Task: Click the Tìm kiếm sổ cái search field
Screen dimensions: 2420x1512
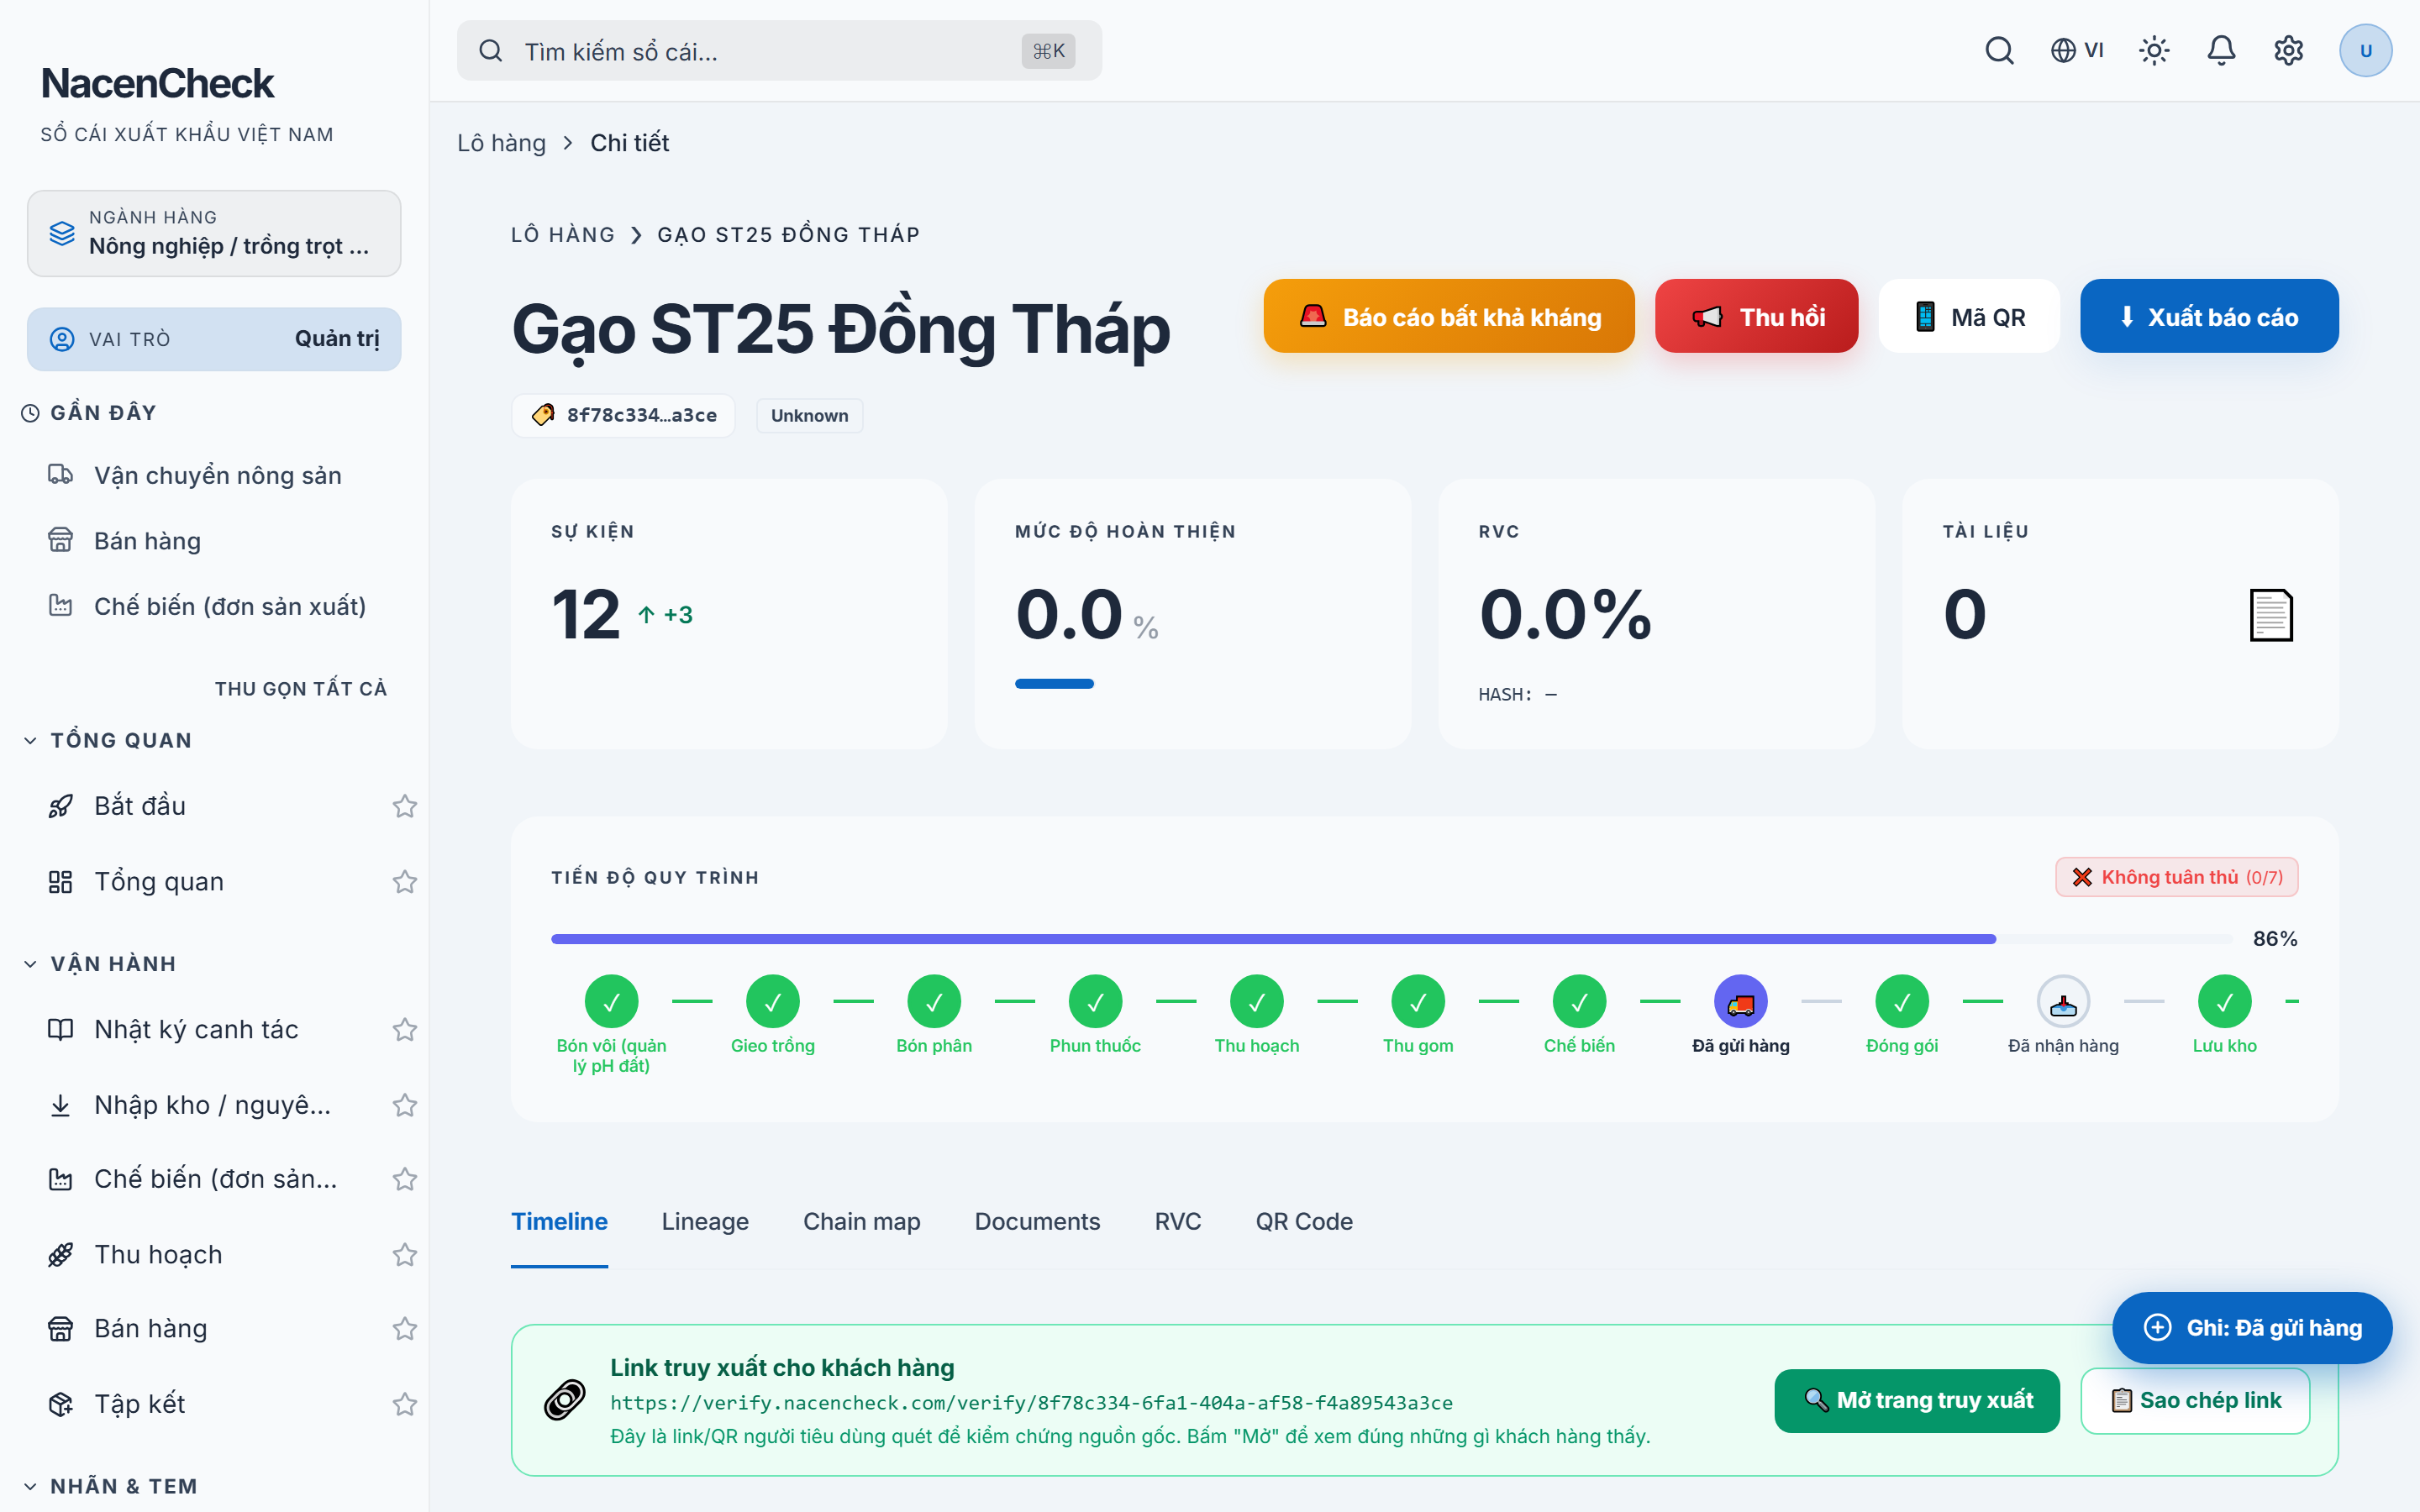Action: click(779, 51)
